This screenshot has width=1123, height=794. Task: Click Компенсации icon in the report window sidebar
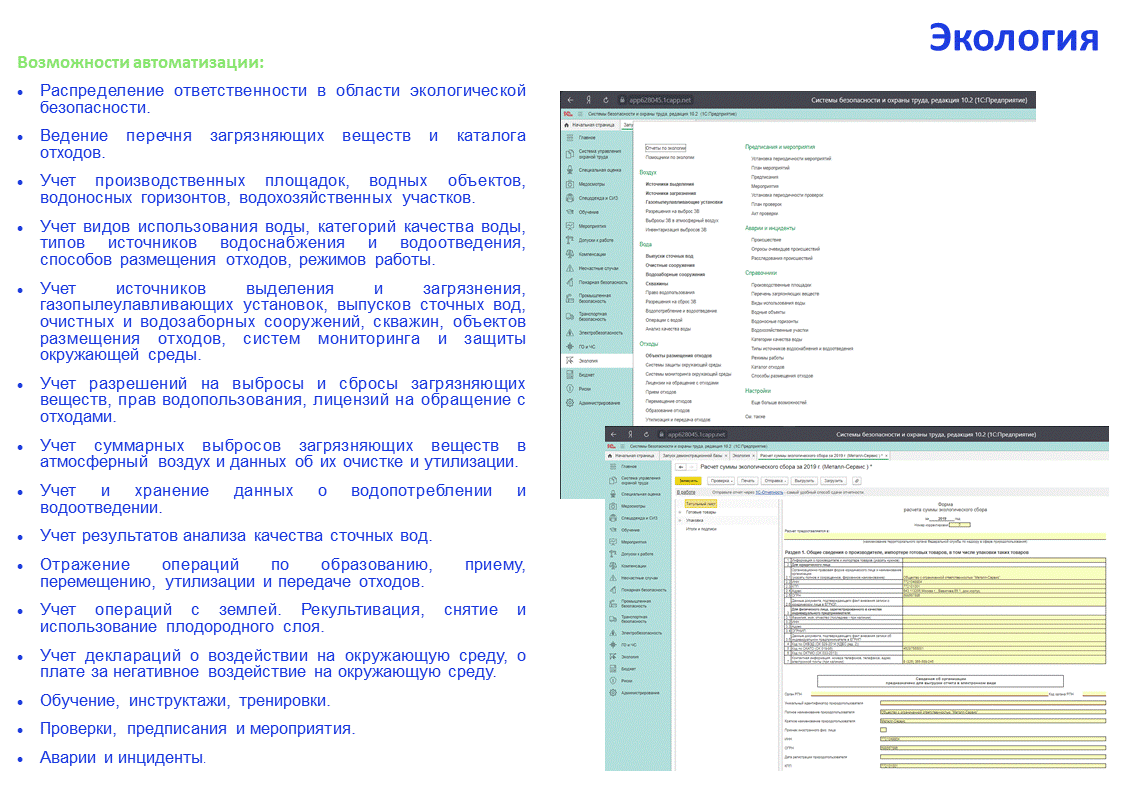coord(613,566)
